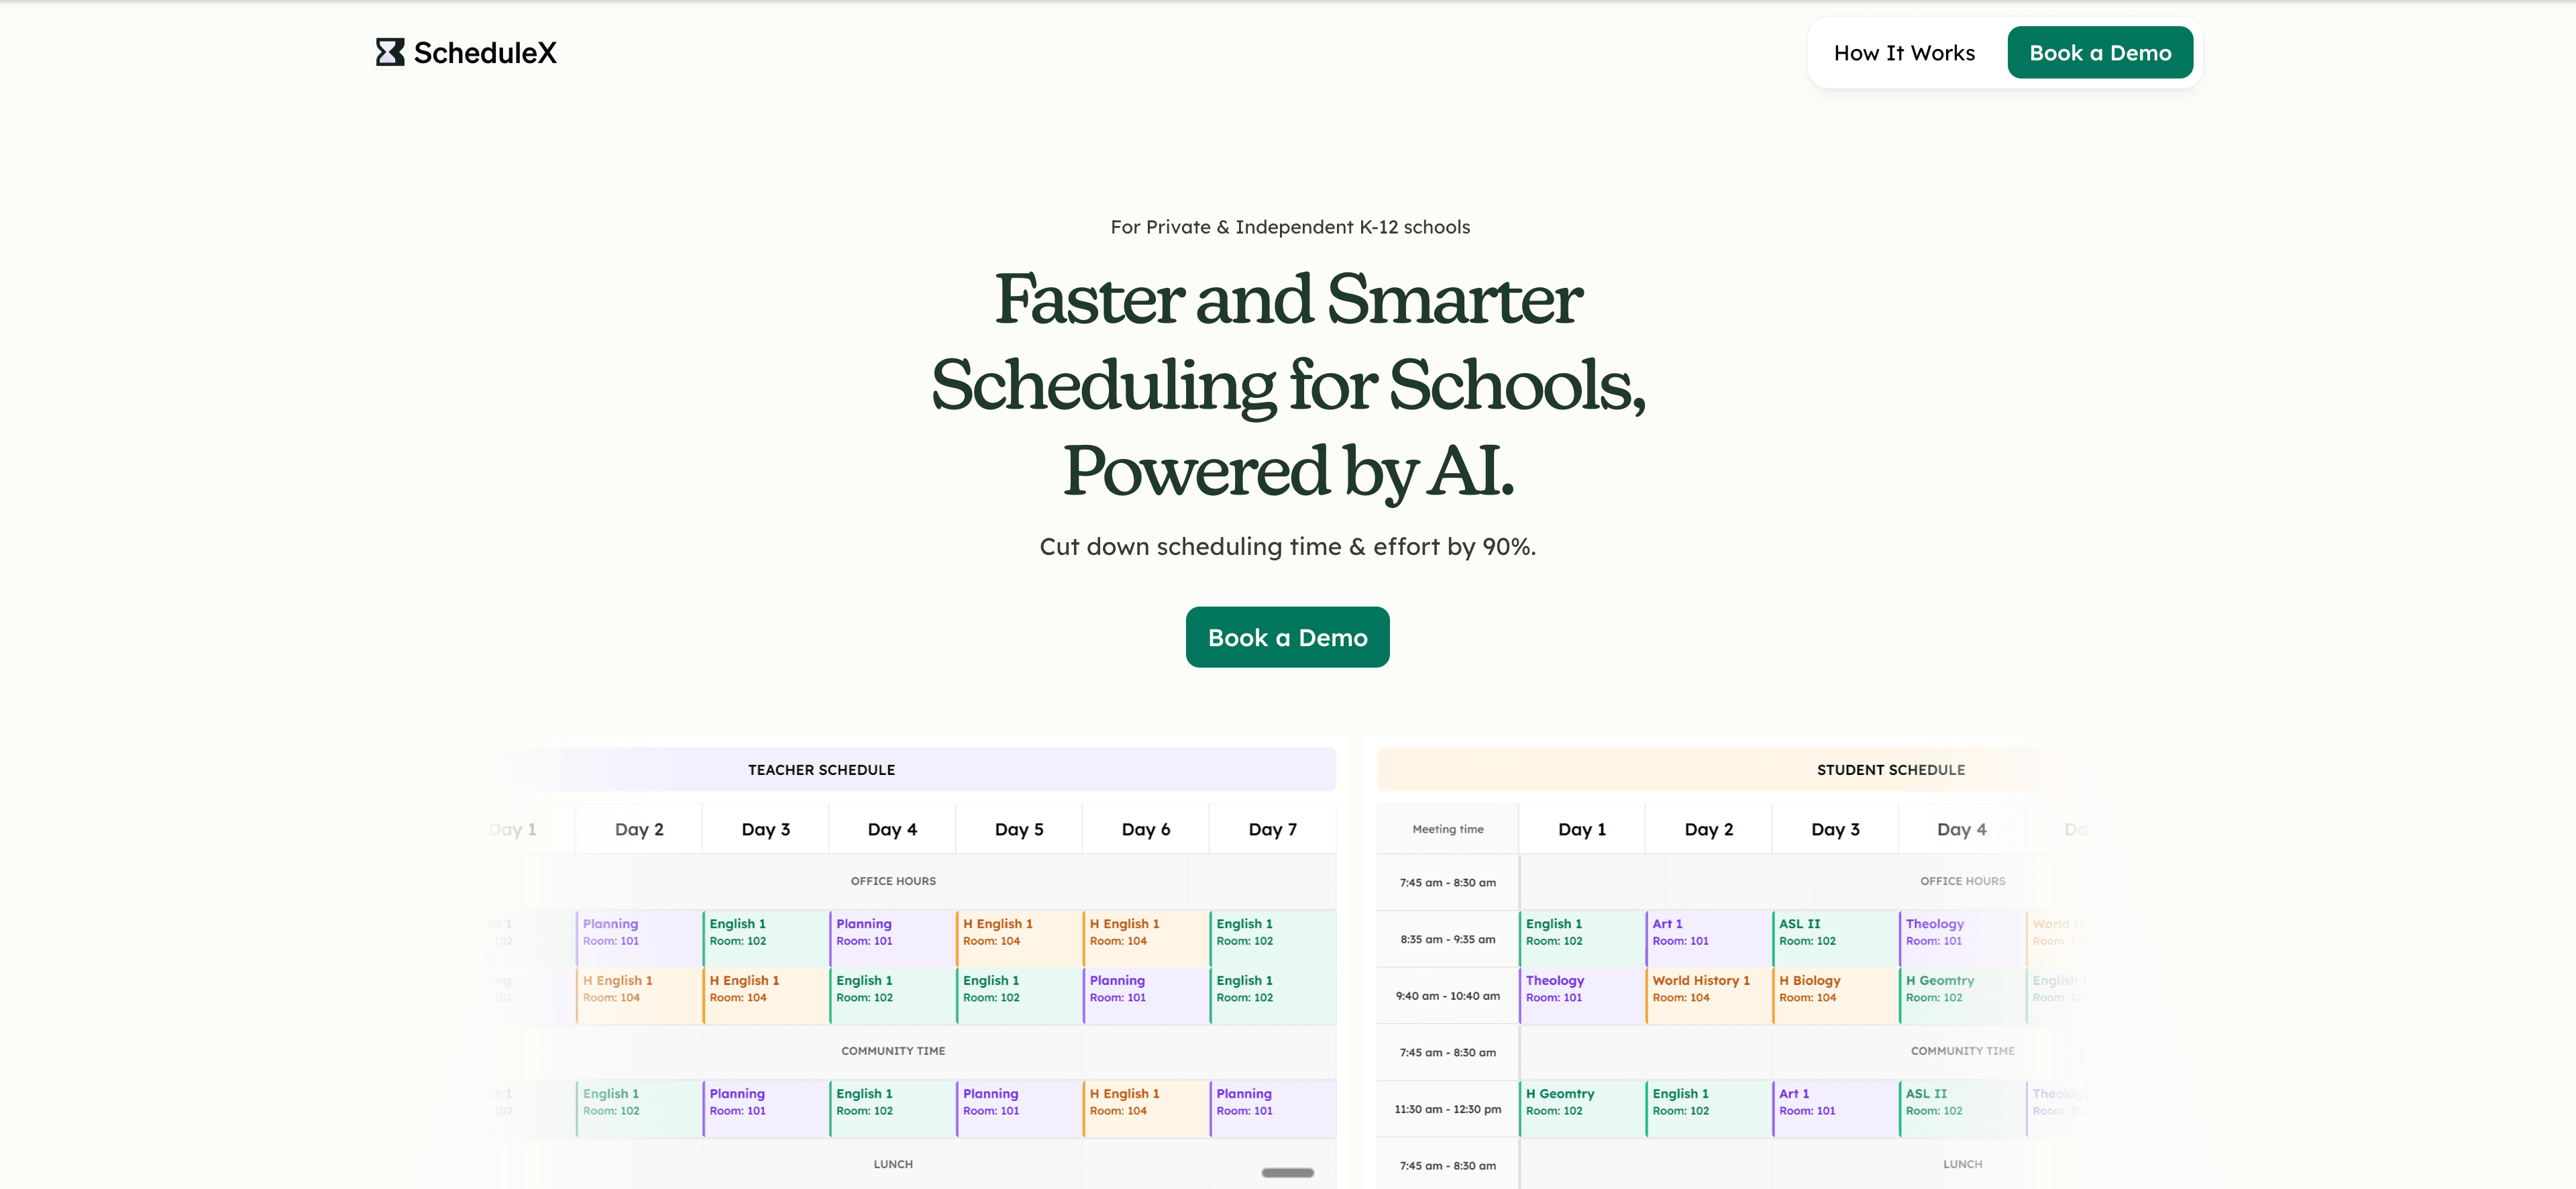This screenshot has height=1189, width=2576.
Task: Click the green Book a Demo hero button
Action: (x=1287, y=637)
